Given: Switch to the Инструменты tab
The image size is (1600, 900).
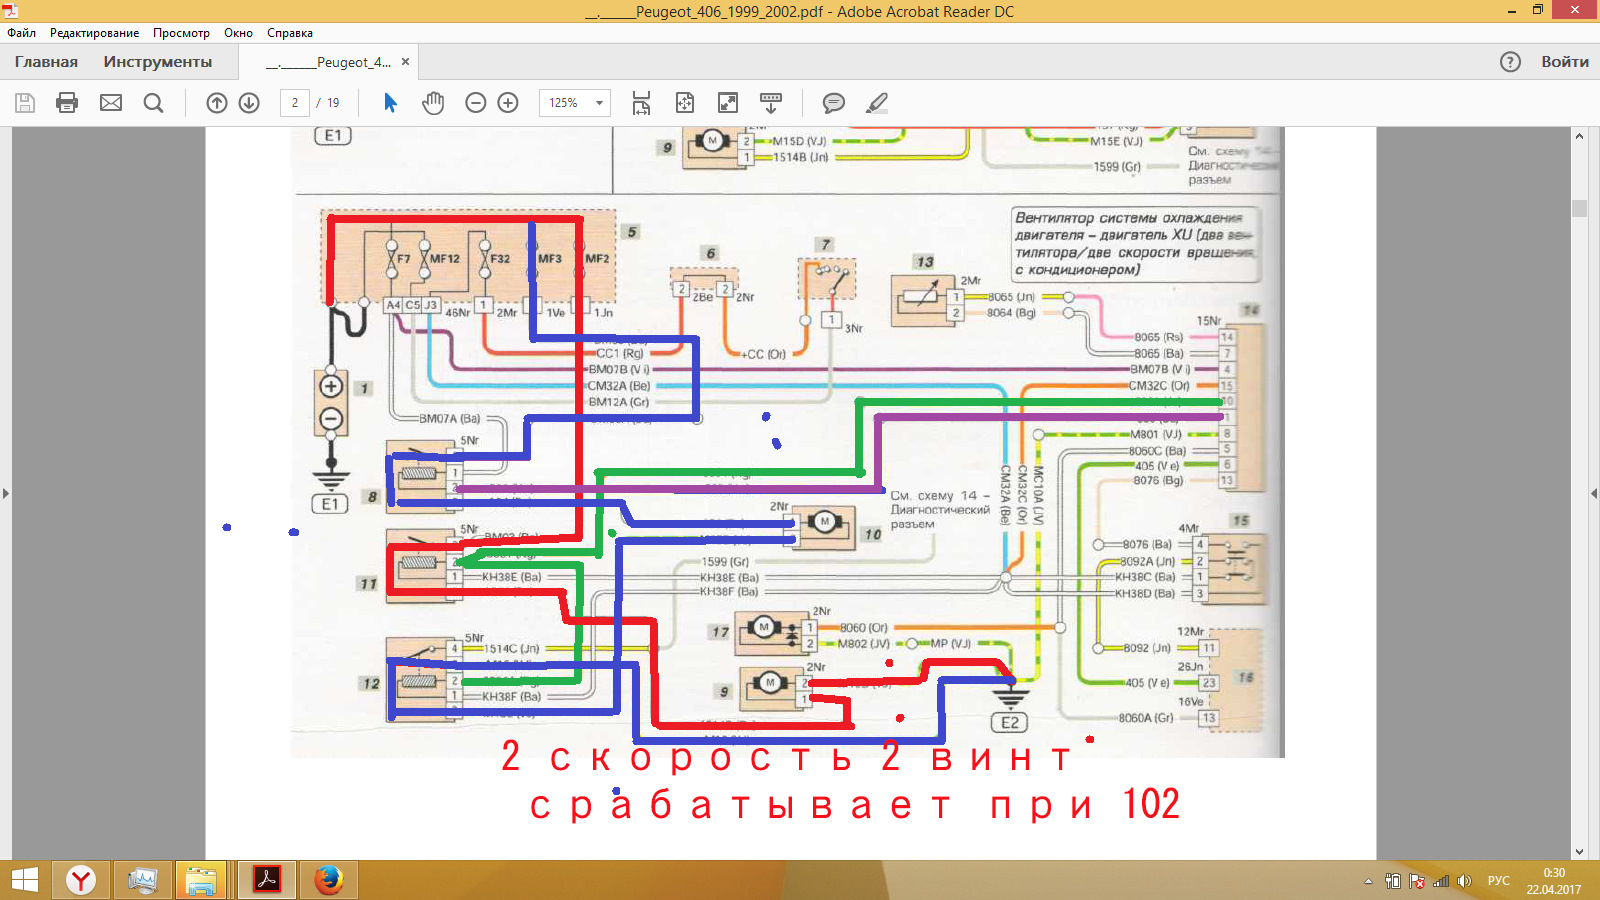Looking at the screenshot, I should pyautogui.click(x=157, y=62).
